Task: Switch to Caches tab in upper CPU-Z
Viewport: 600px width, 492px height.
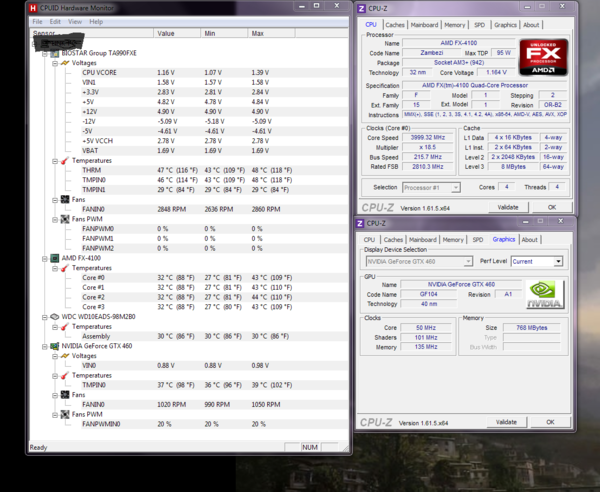Action: coord(395,25)
